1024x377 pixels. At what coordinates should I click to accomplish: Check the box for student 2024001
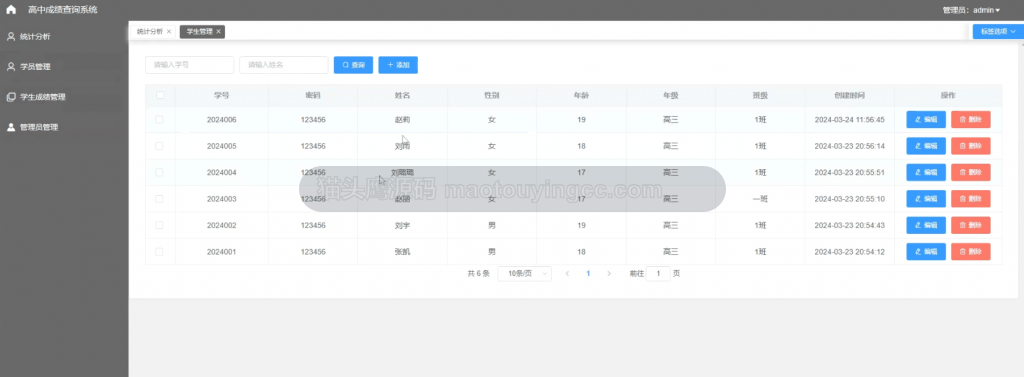159,252
